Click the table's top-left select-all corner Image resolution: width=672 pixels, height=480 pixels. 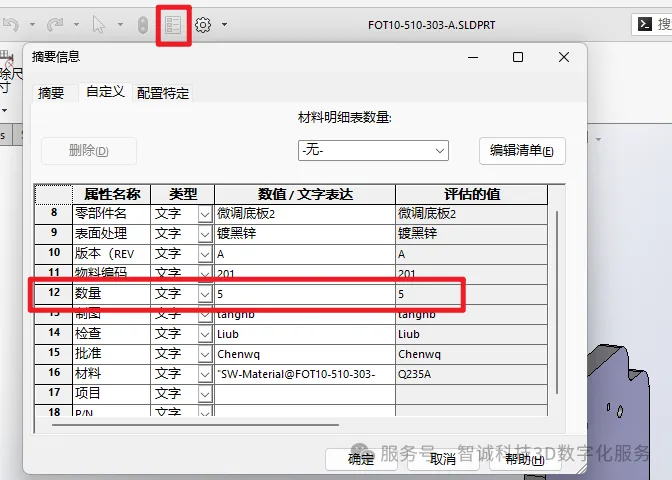pyautogui.click(x=54, y=195)
